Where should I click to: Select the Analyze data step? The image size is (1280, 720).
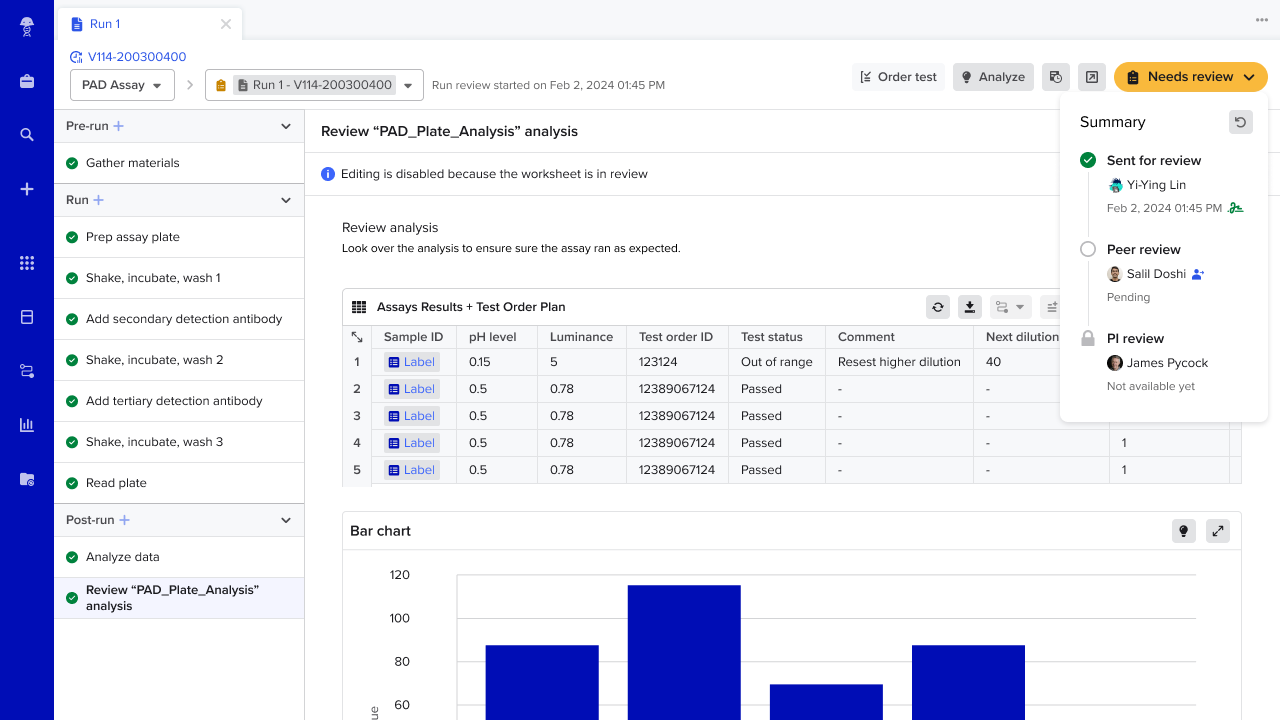(179, 557)
